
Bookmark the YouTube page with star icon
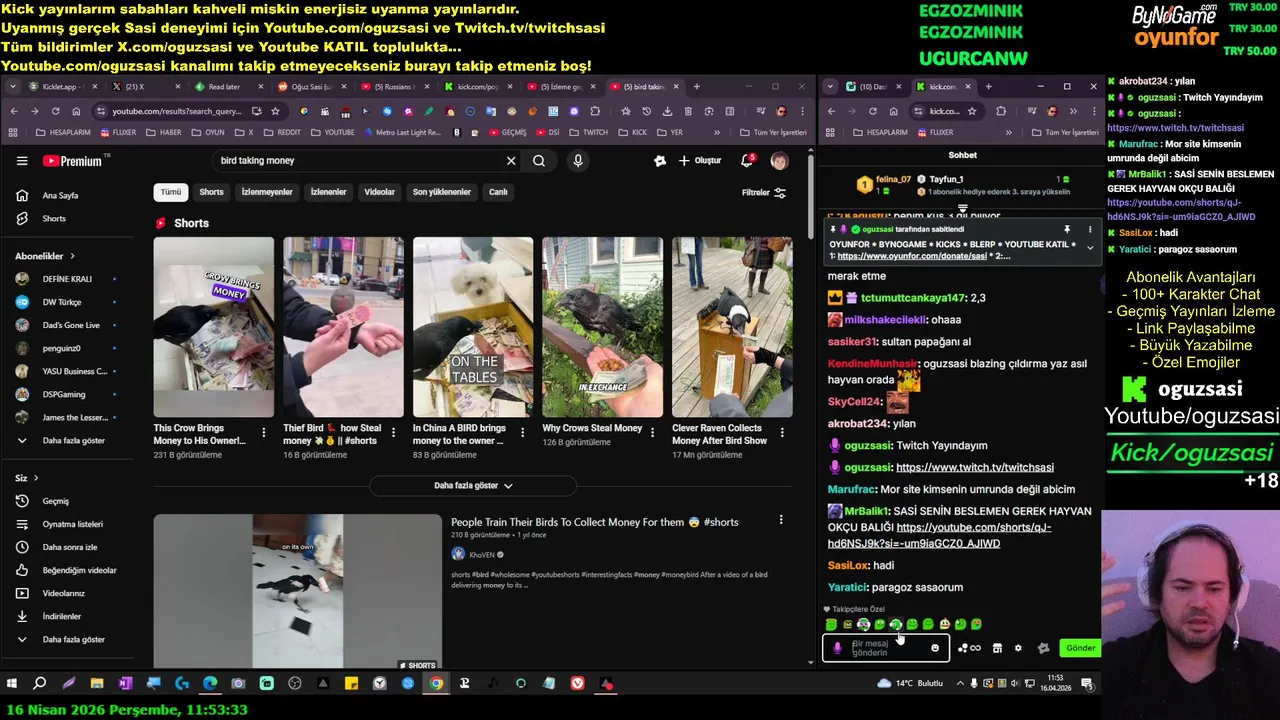click(275, 111)
